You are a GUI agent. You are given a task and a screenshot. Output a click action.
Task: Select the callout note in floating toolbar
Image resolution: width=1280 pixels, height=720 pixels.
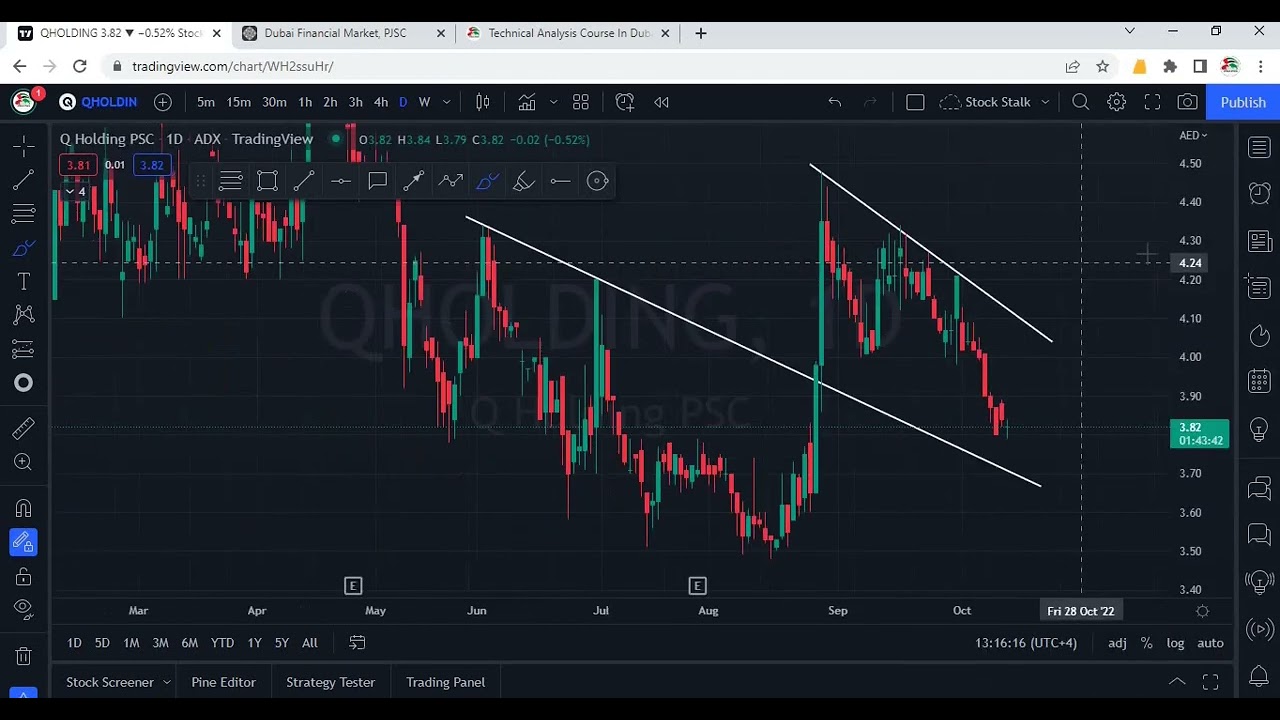(377, 181)
